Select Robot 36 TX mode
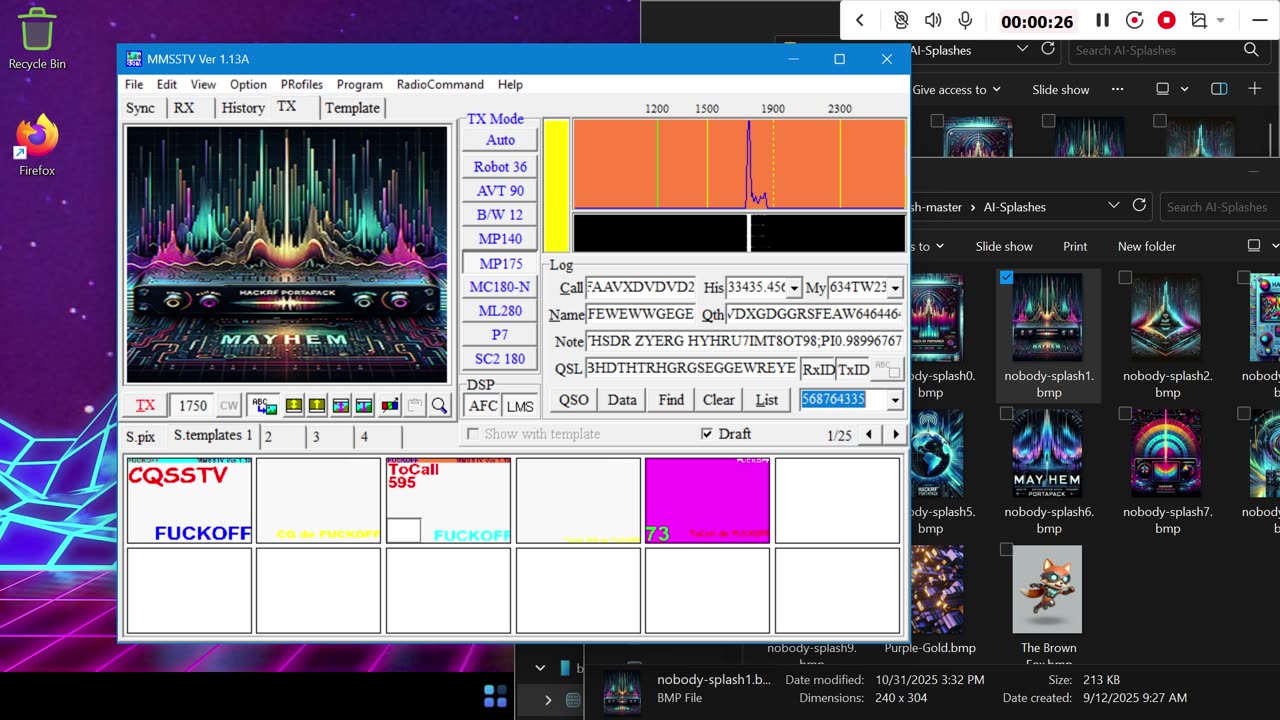This screenshot has width=1280, height=720. tap(500, 167)
